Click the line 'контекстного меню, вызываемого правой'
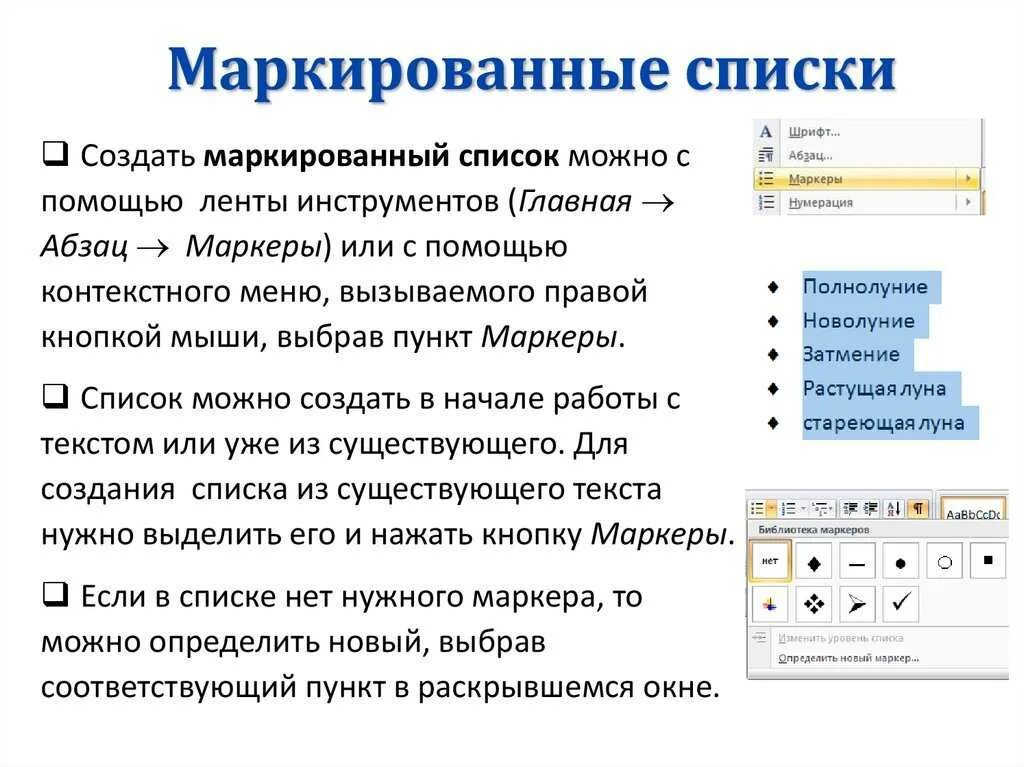The image size is (1024, 767). [344, 292]
